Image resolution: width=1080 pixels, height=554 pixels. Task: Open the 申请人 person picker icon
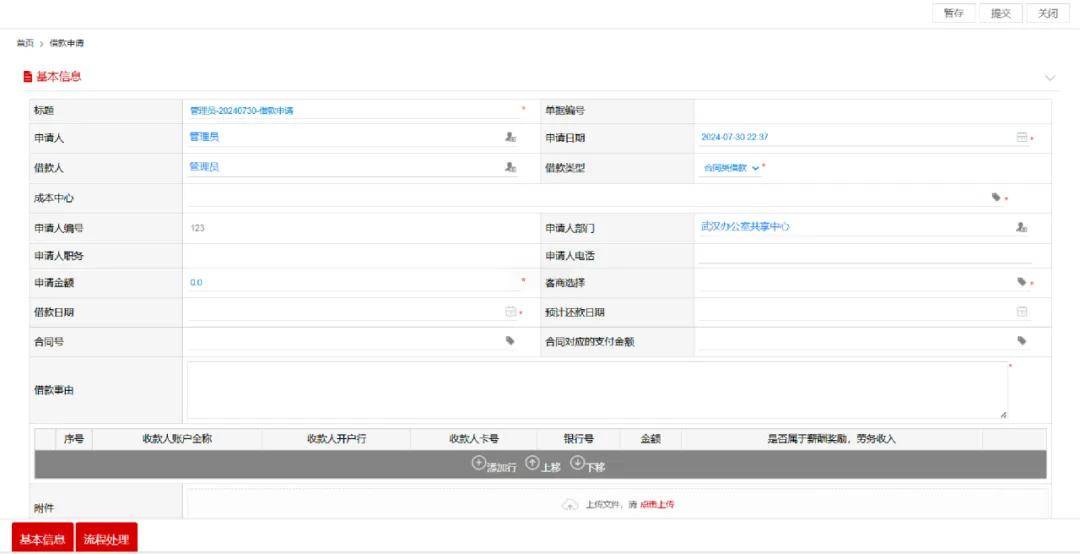510,138
